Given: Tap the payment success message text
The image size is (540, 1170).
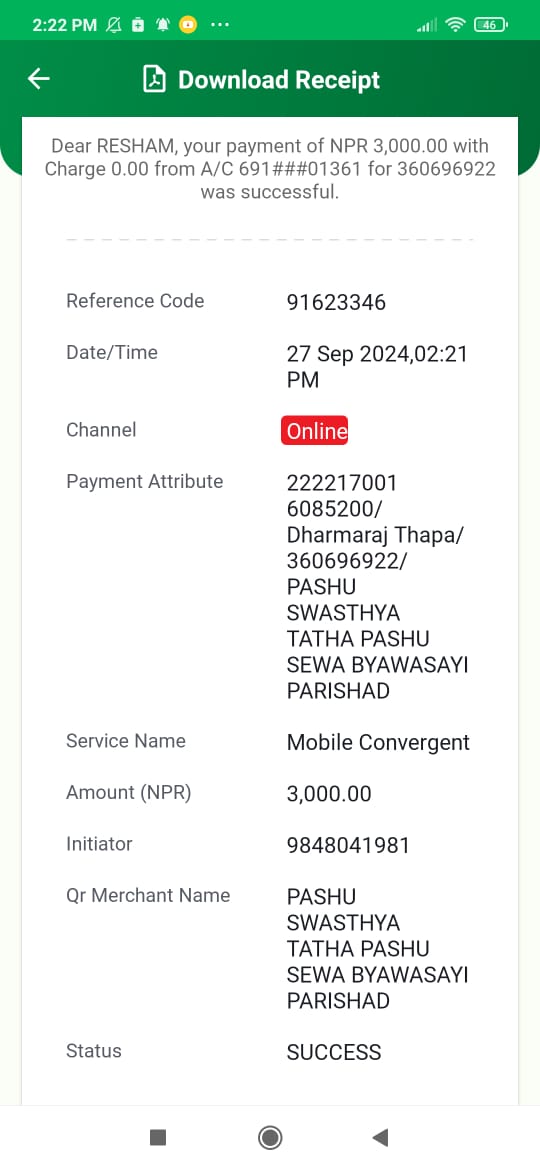Looking at the screenshot, I should click(270, 169).
